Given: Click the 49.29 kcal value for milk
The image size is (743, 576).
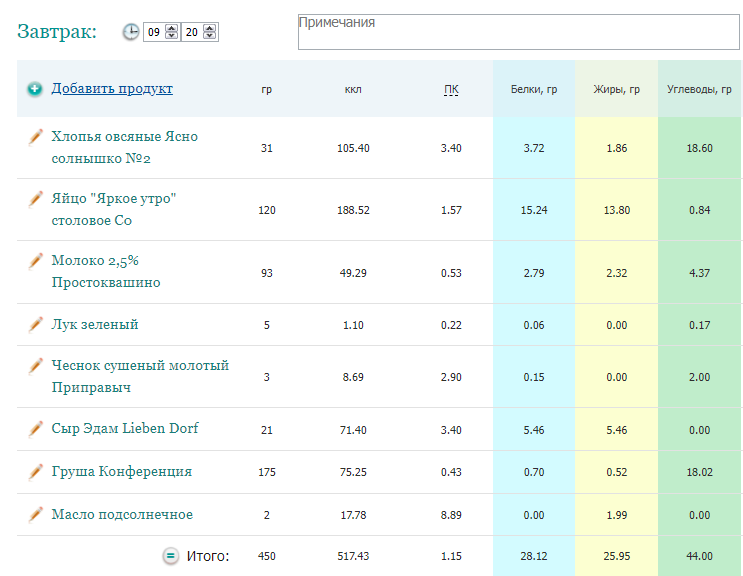Looking at the screenshot, I should click(353, 273).
